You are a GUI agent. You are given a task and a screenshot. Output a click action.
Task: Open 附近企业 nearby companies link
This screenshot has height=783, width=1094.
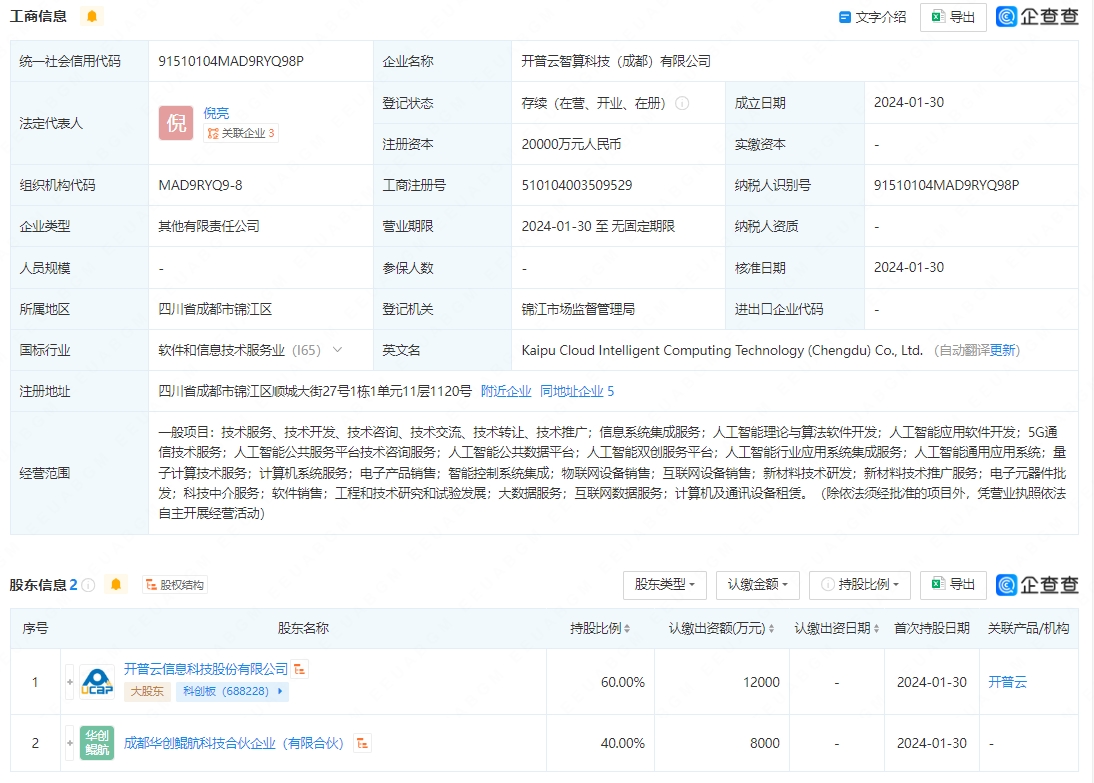506,391
